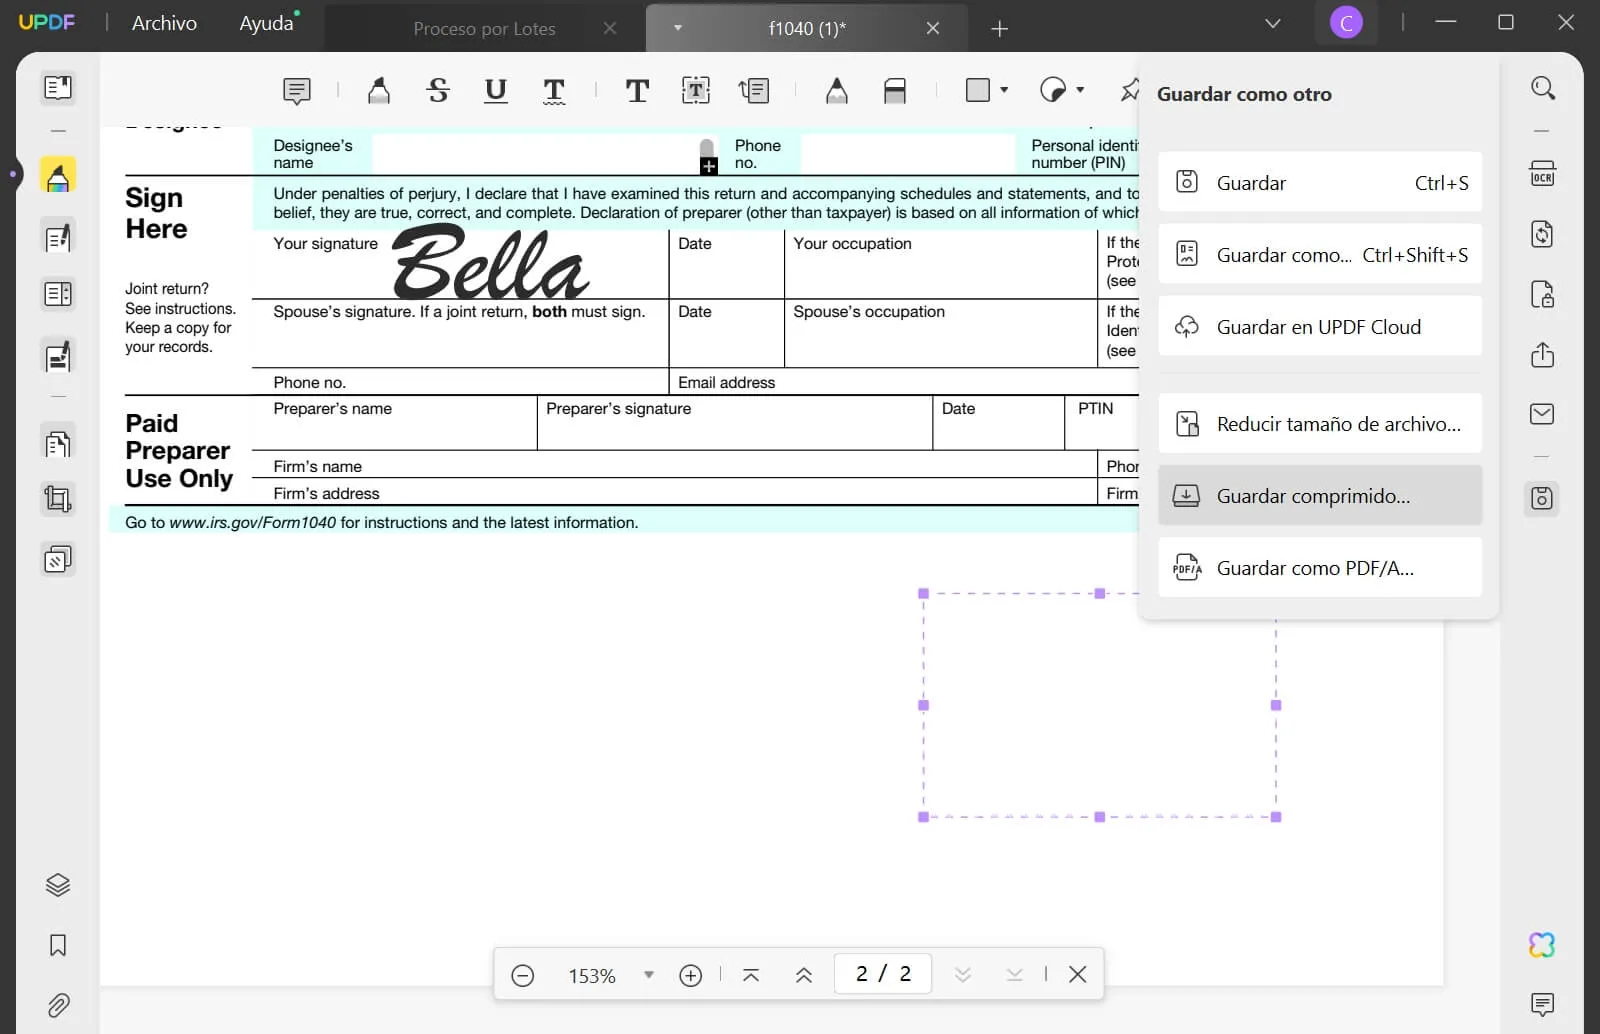1600x1034 pixels.
Task: Open the Attachments paperclip icon
Action: point(58,1005)
